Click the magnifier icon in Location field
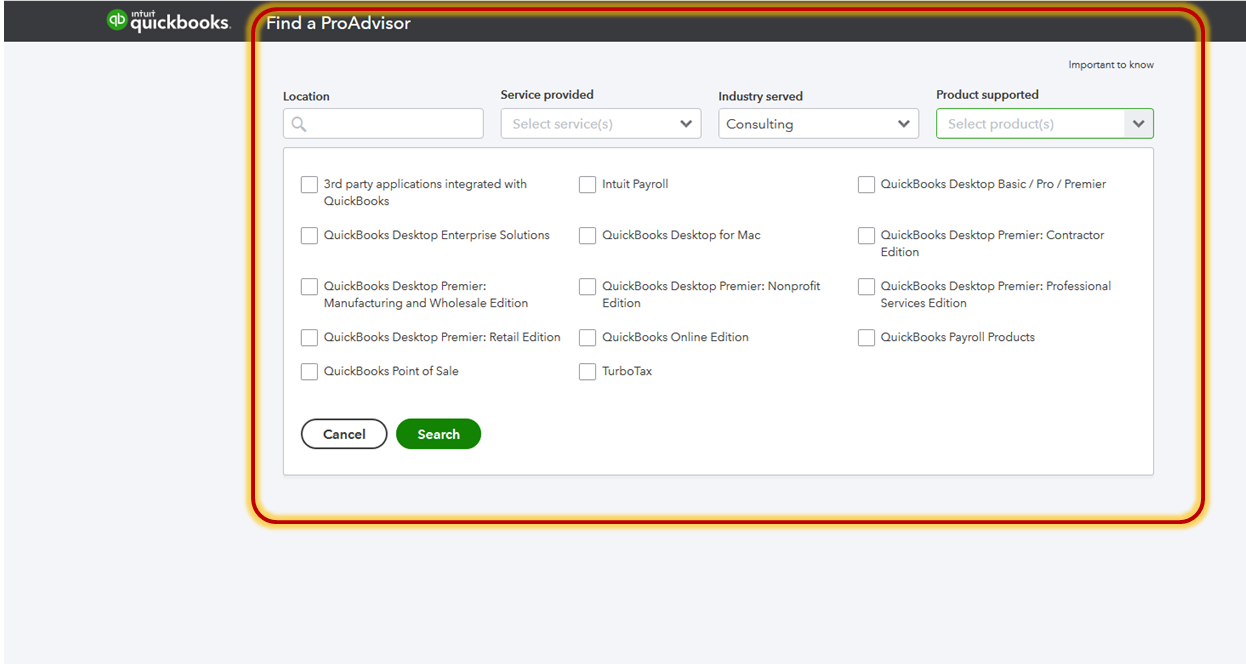Screen dimensions: 1246x664 tap(299, 124)
